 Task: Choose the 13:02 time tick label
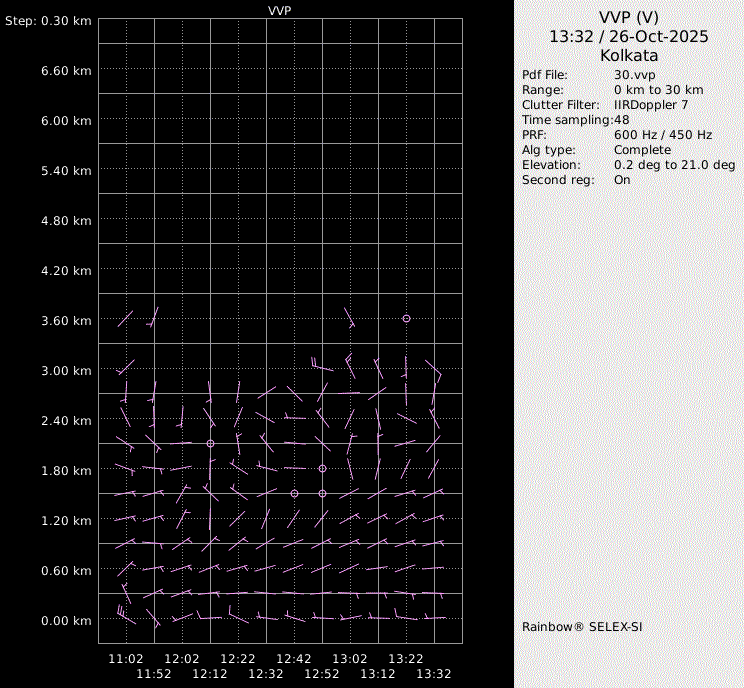[x=350, y=659]
